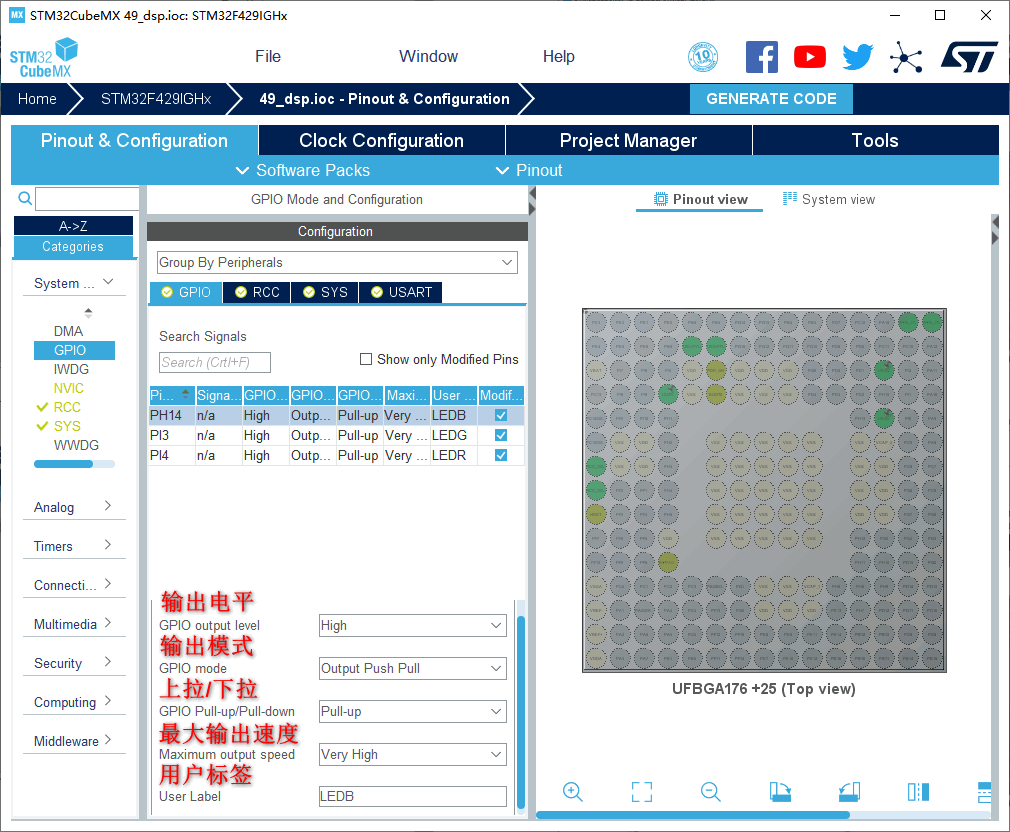Click the User Label input field
Viewport: 1010px width, 832px height.
[x=412, y=797]
